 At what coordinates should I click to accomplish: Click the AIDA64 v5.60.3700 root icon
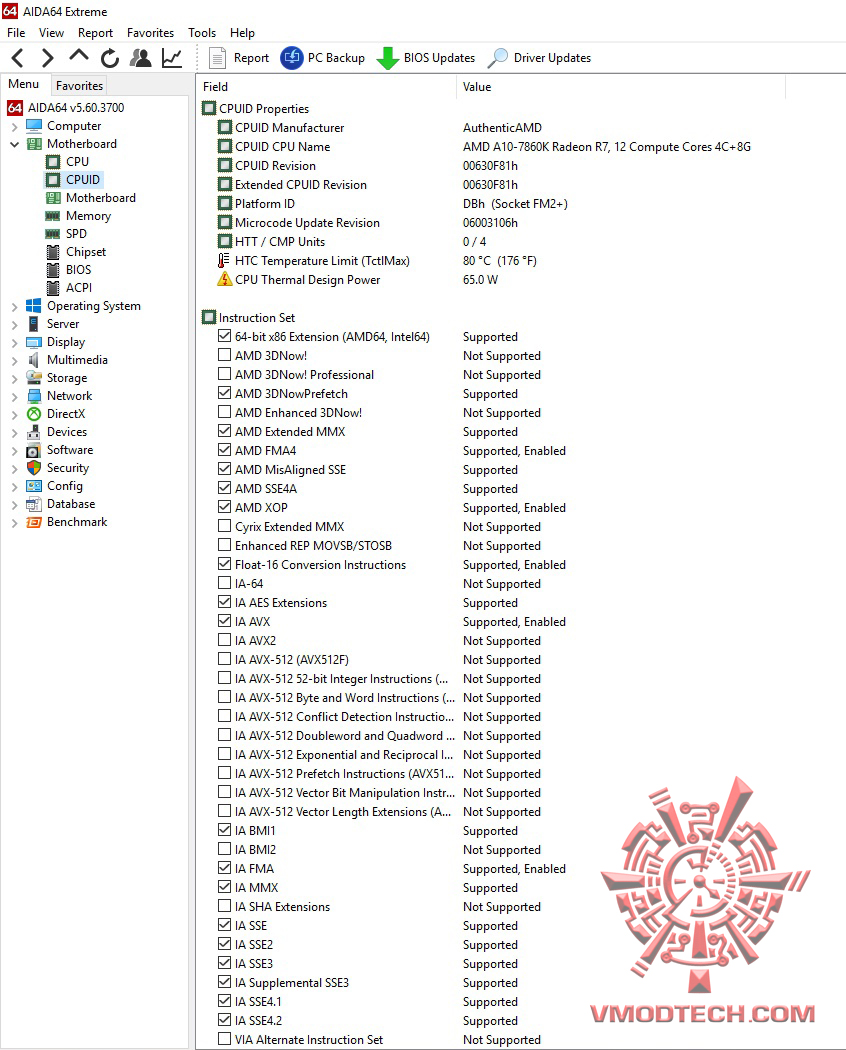[x=15, y=108]
